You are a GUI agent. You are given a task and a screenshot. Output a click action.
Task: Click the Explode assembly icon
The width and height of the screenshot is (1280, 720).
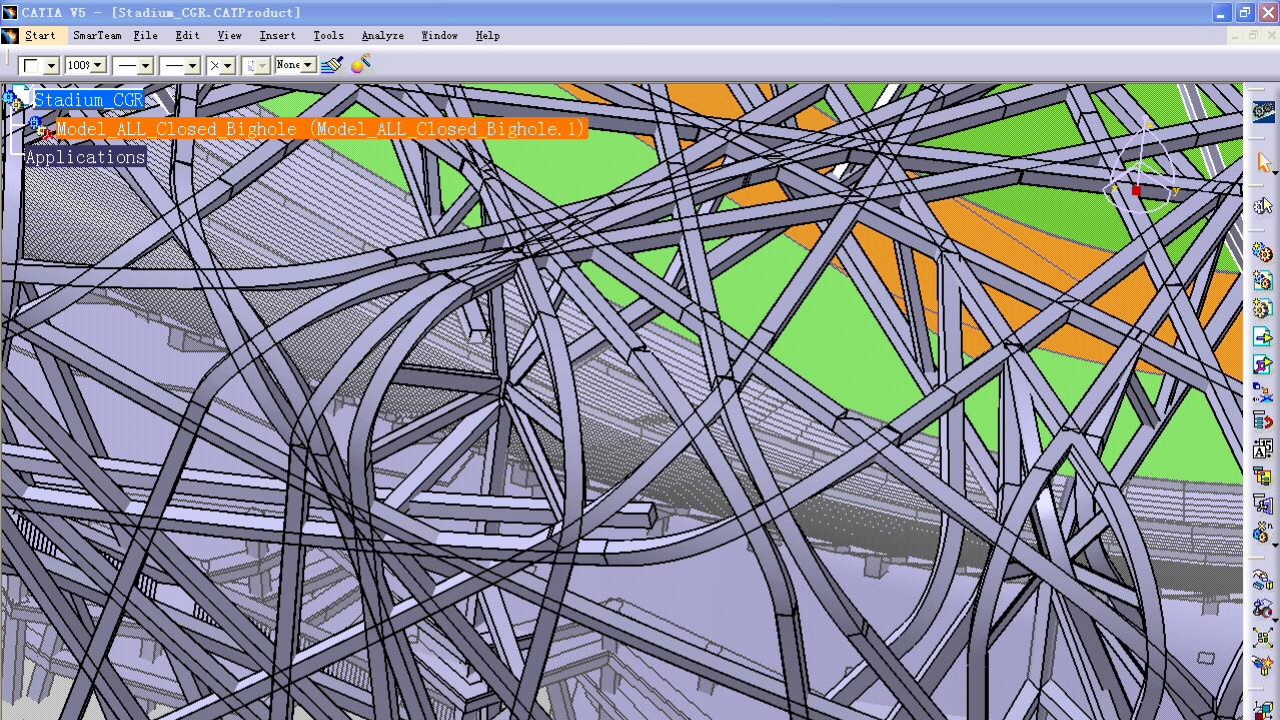point(1263,638)
